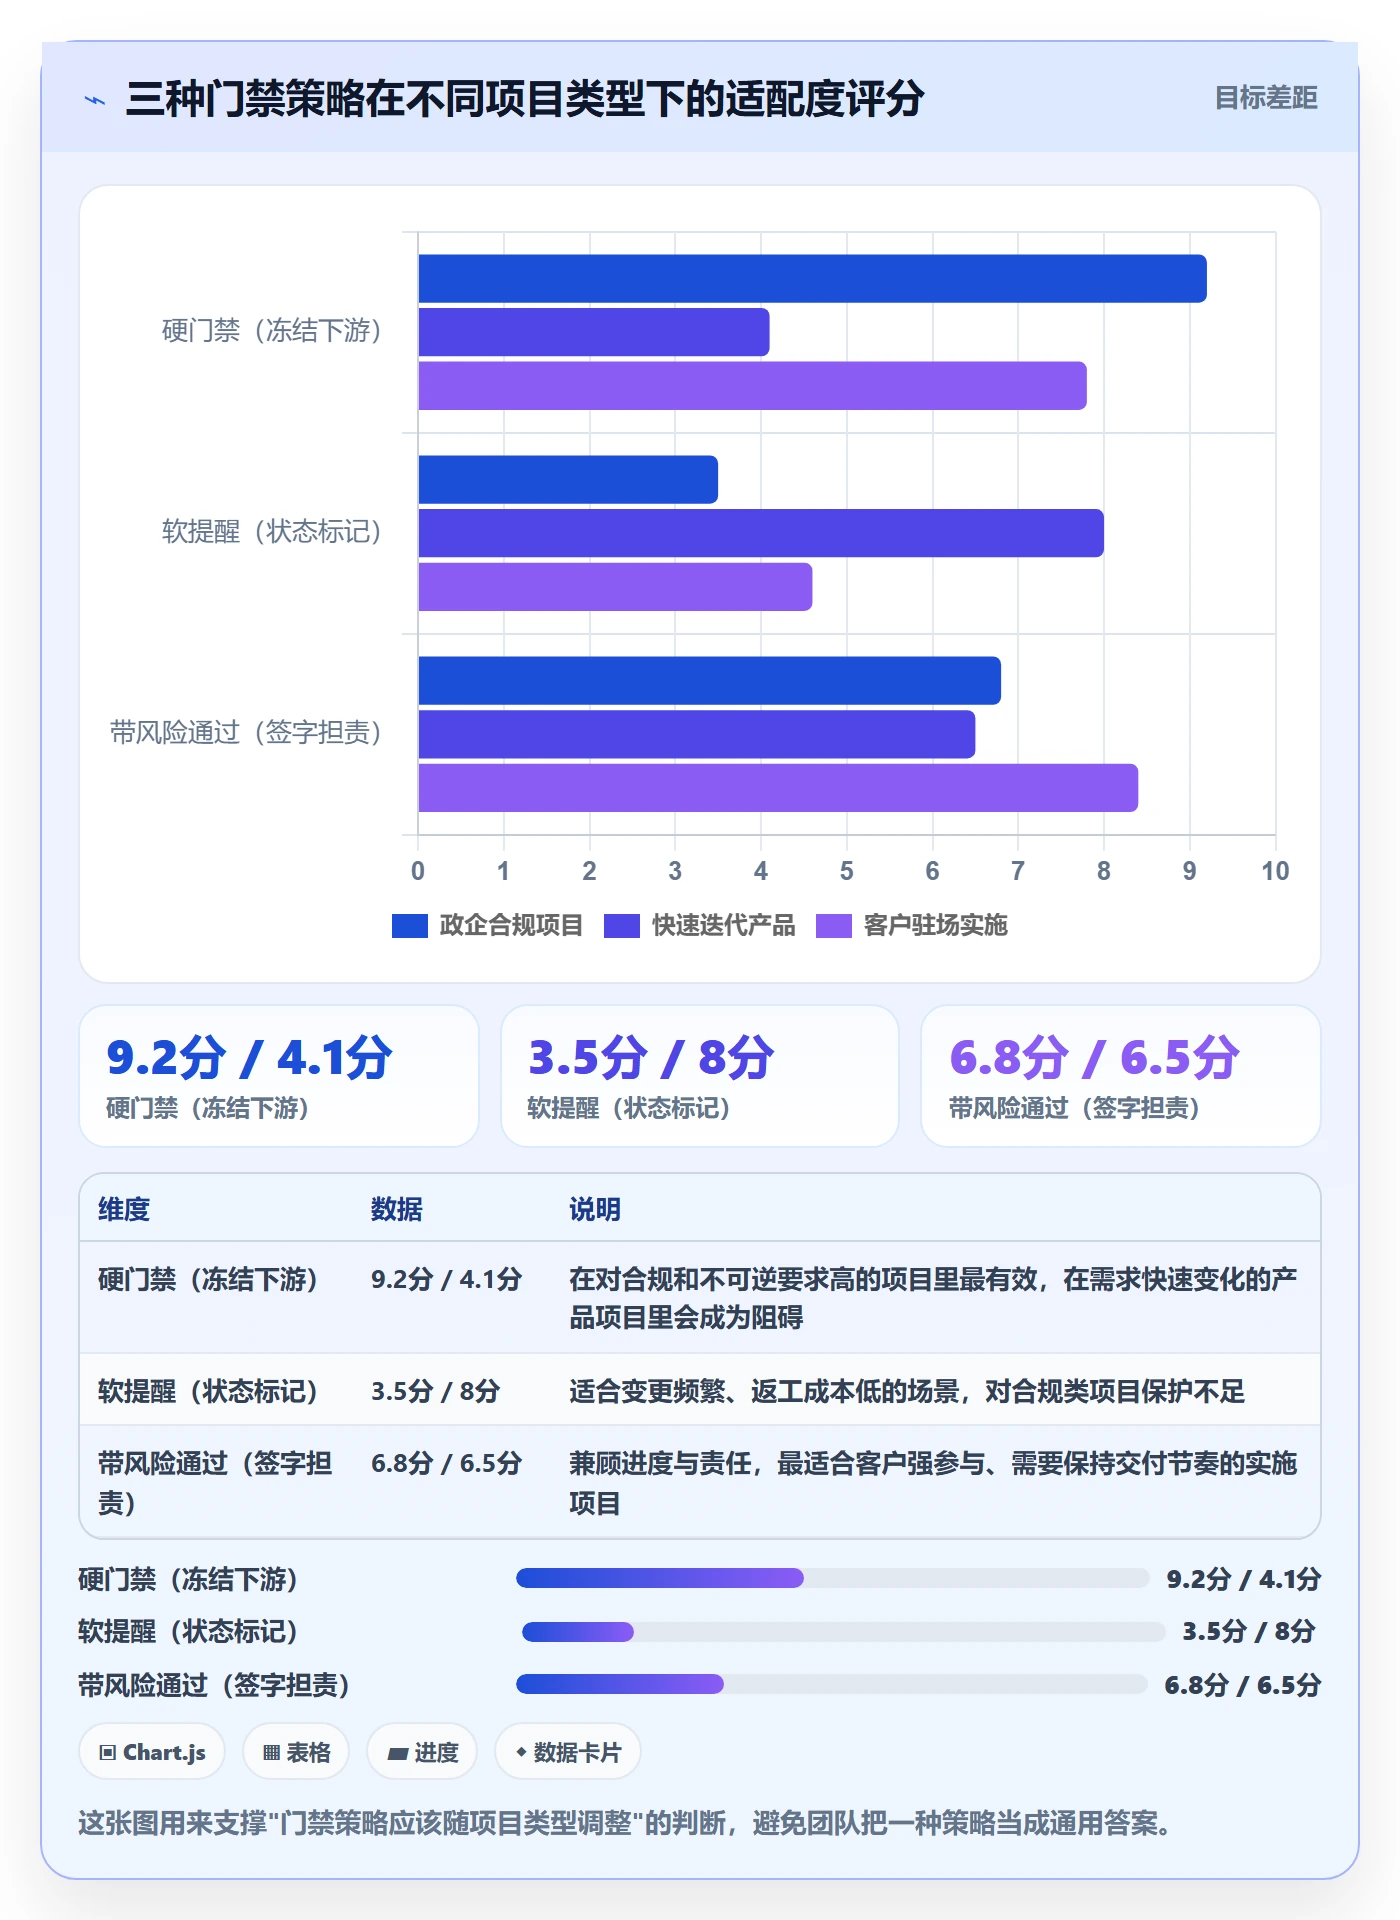Image resolution: width=1400 pixels, height=1920 pixels.
Task: Click the 客户驻场实施 legend label
Action: 935,926
